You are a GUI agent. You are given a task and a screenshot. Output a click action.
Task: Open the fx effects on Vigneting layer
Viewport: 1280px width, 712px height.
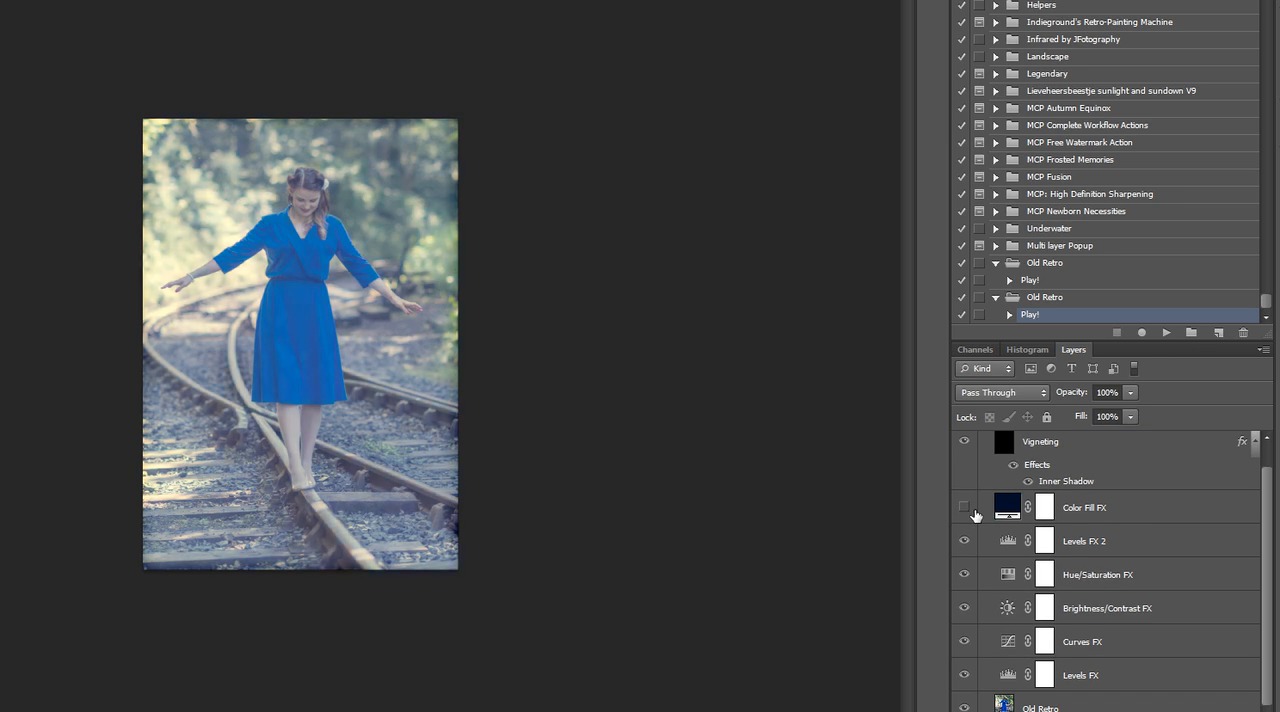pyautogui.click(x=1242, y=441)
